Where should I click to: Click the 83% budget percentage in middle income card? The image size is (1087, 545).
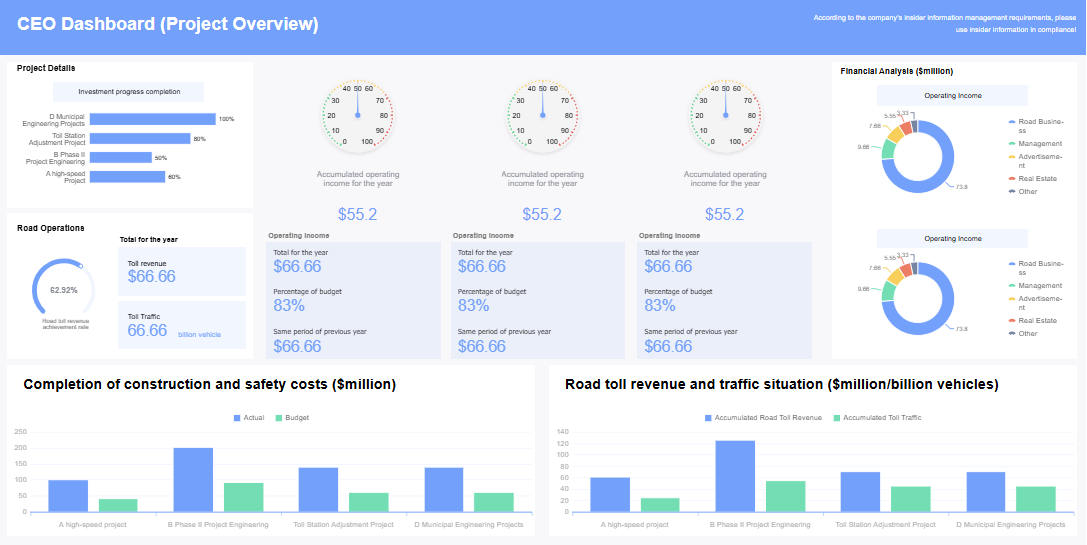473,306
